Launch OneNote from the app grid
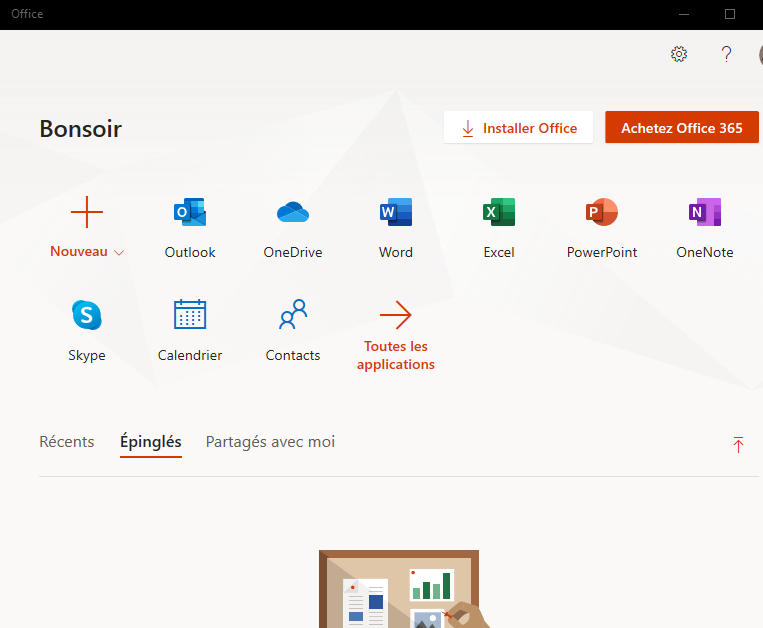This screenshot has height=628, width=763. pos(705,227)
